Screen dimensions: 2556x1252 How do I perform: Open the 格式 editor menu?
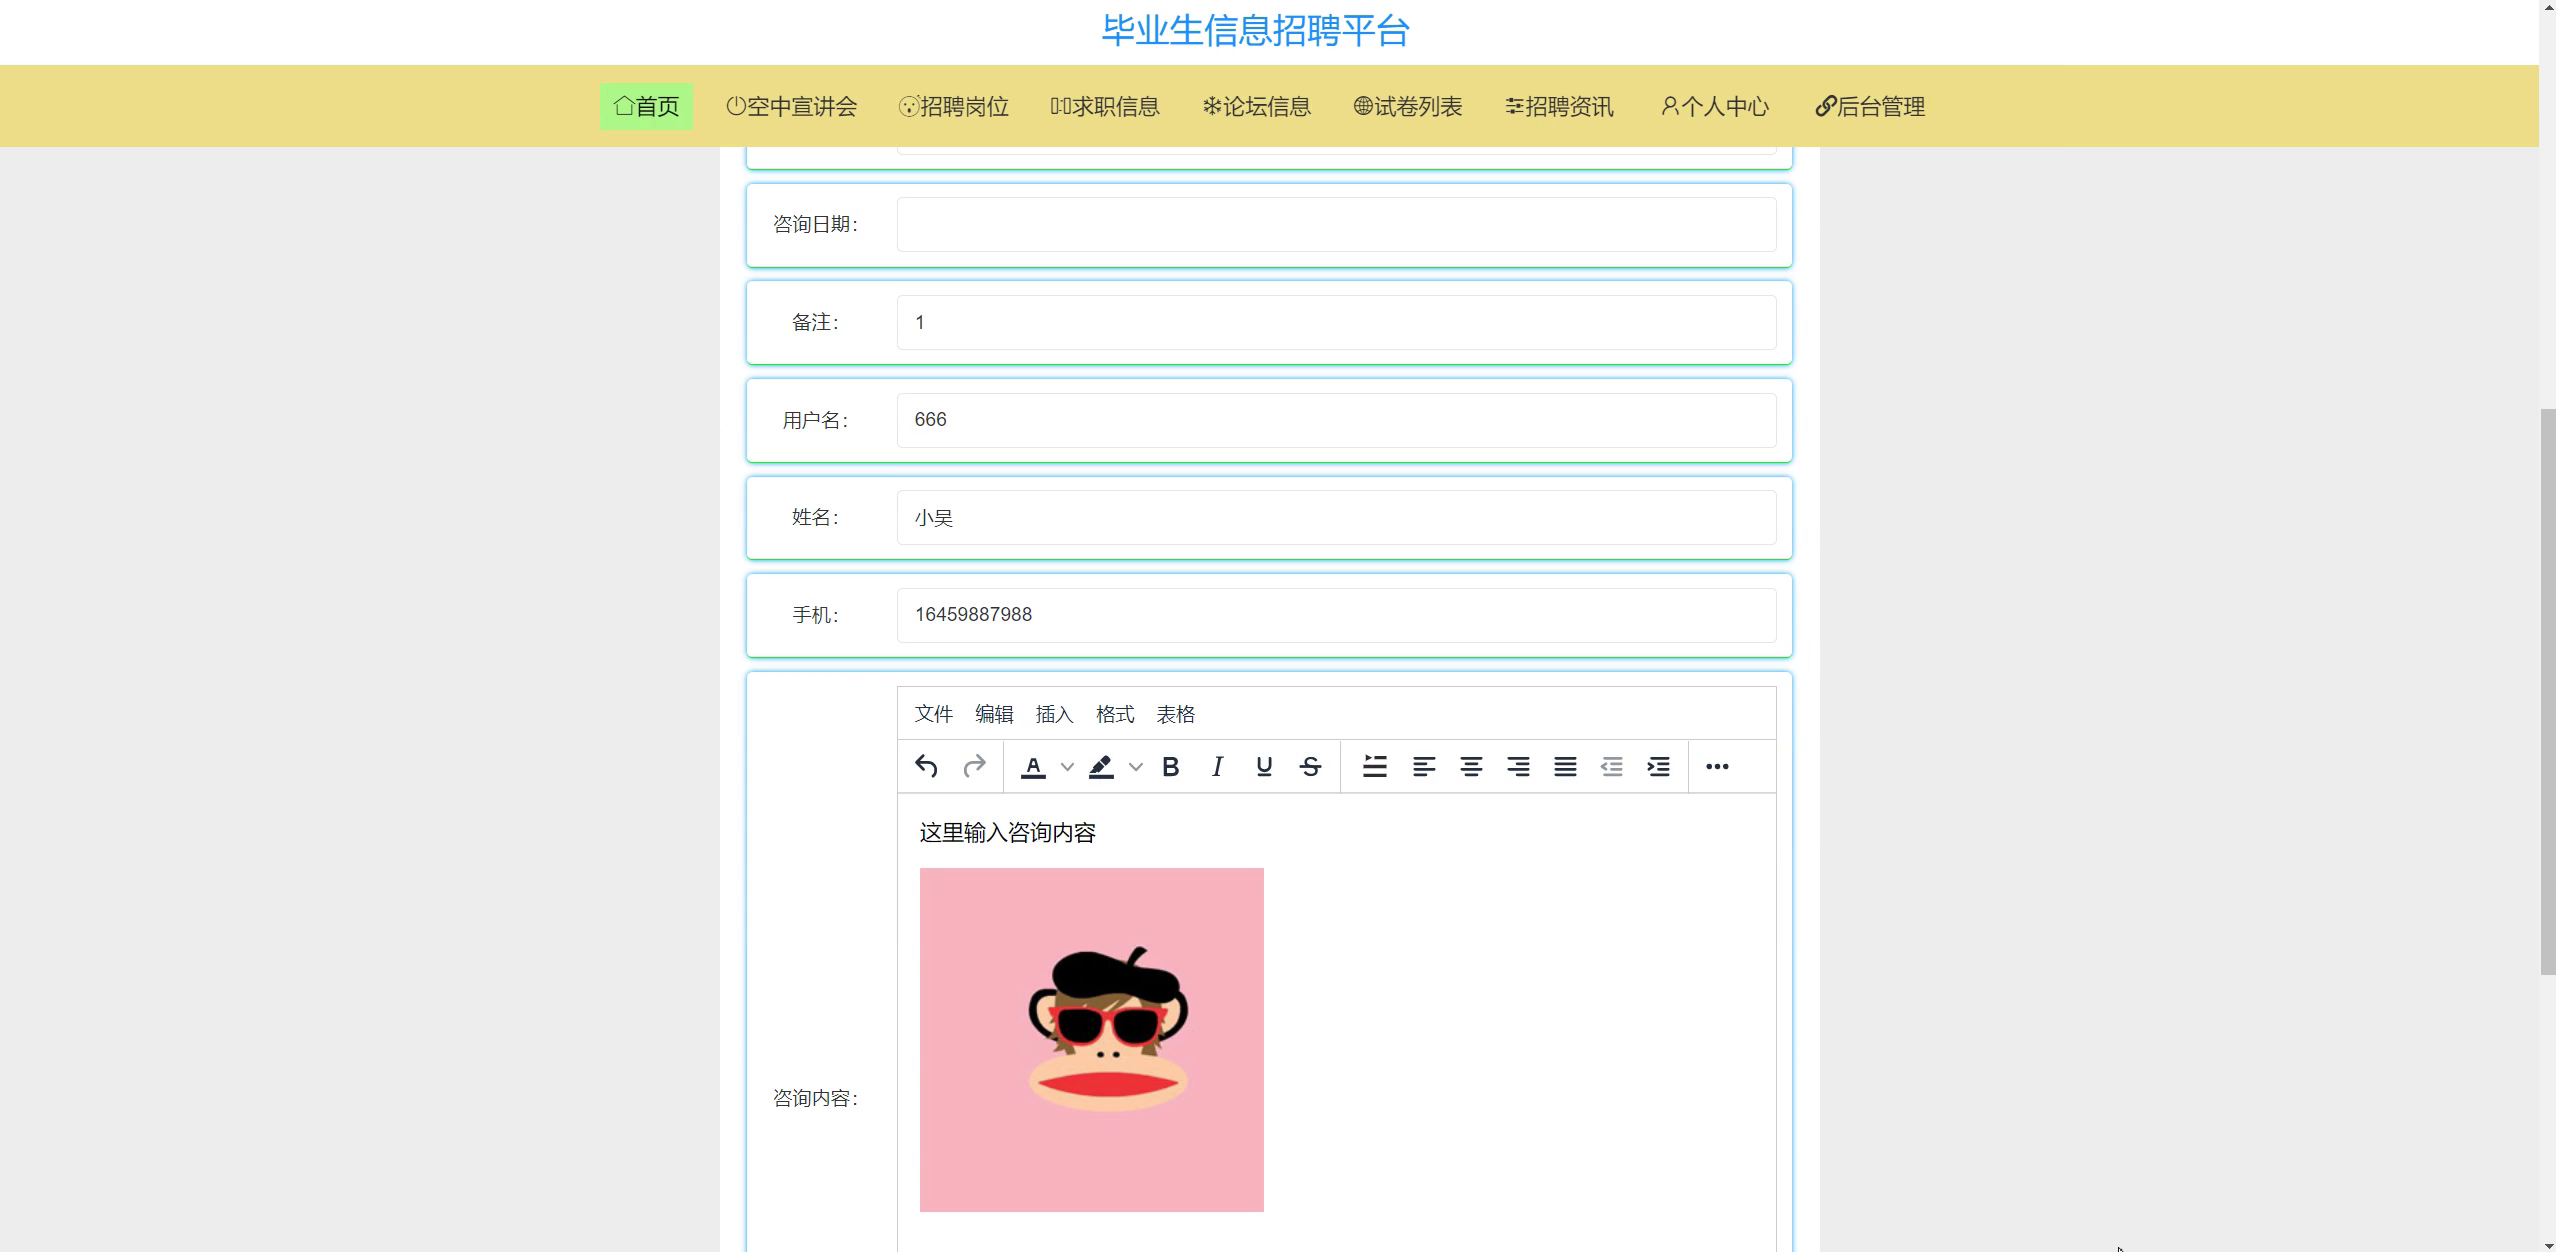(x=1115, y=714)
